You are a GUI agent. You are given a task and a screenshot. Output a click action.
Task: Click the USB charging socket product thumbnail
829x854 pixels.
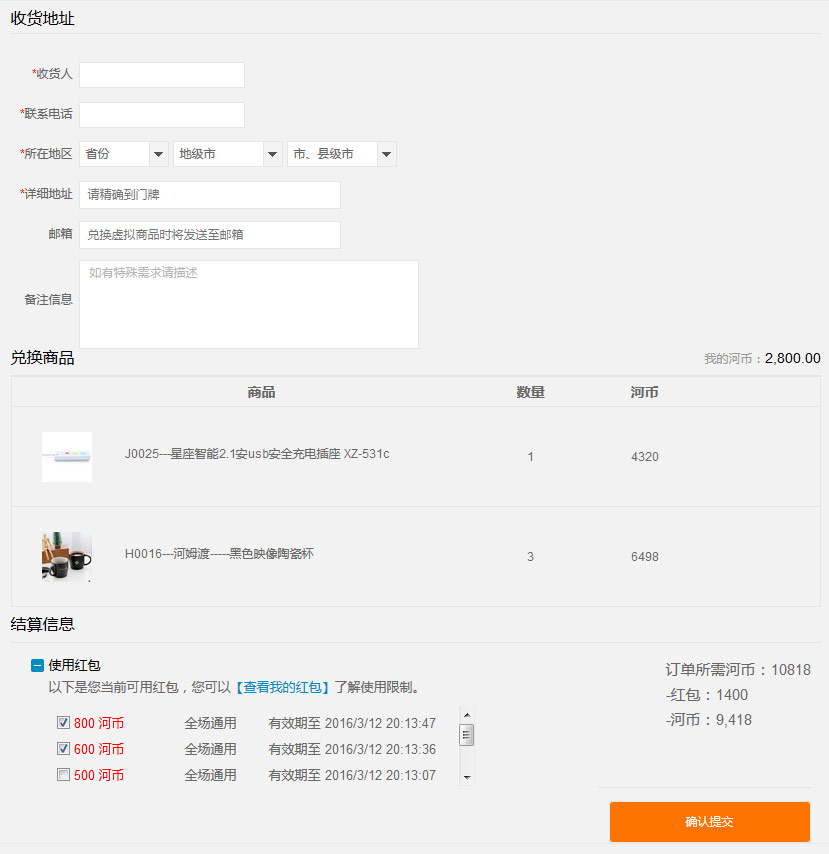point(67,457)
